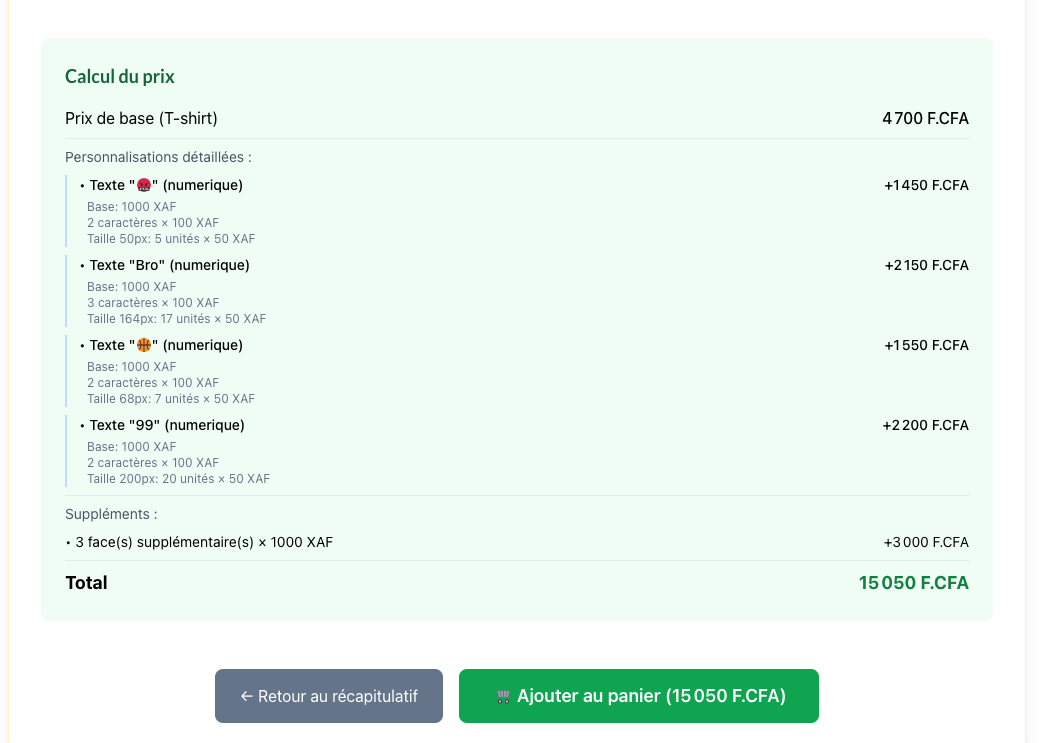Click the +1 450 F.CFA amount
This screenshot has height=743, width=1041.
pyautogui.click(x=926, y=185)
